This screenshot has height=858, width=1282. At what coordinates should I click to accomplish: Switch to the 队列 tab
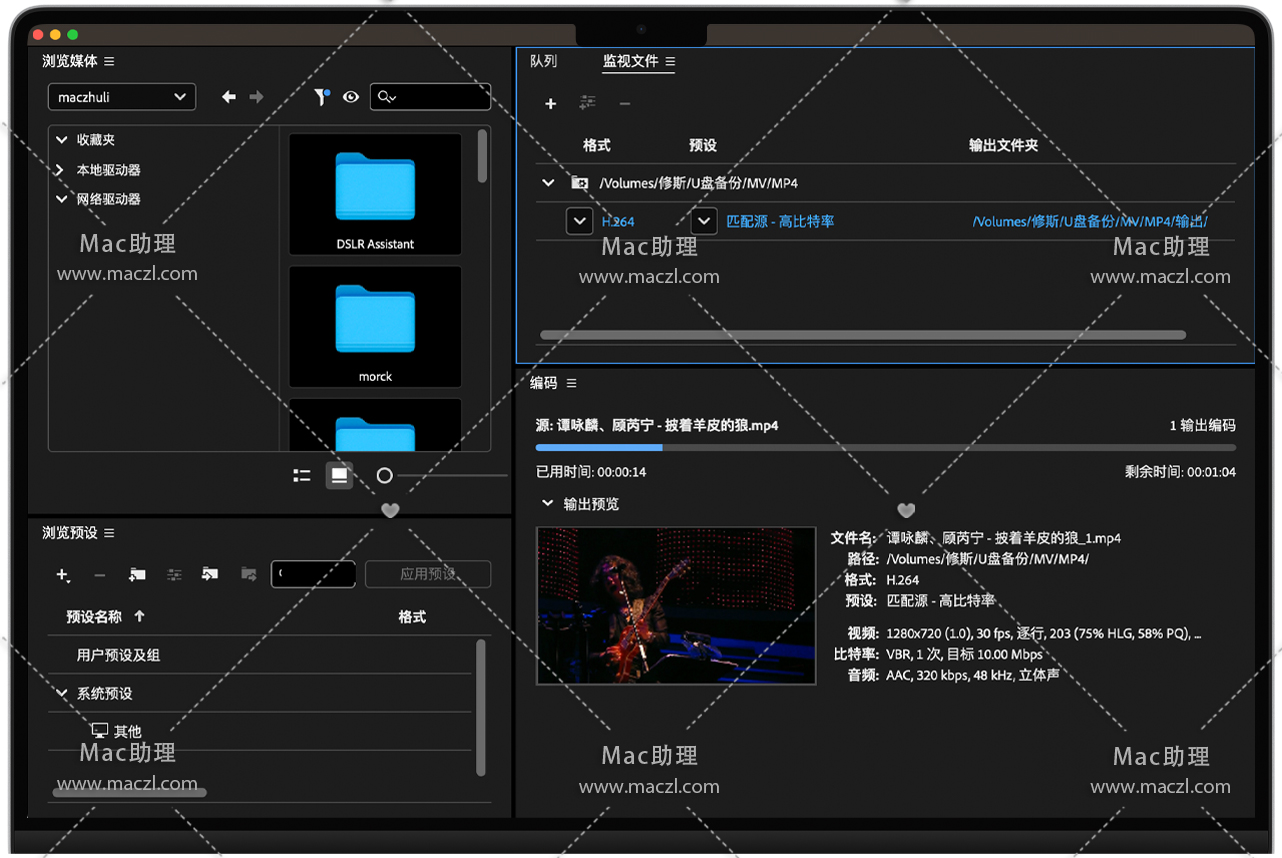coord(543,62)
